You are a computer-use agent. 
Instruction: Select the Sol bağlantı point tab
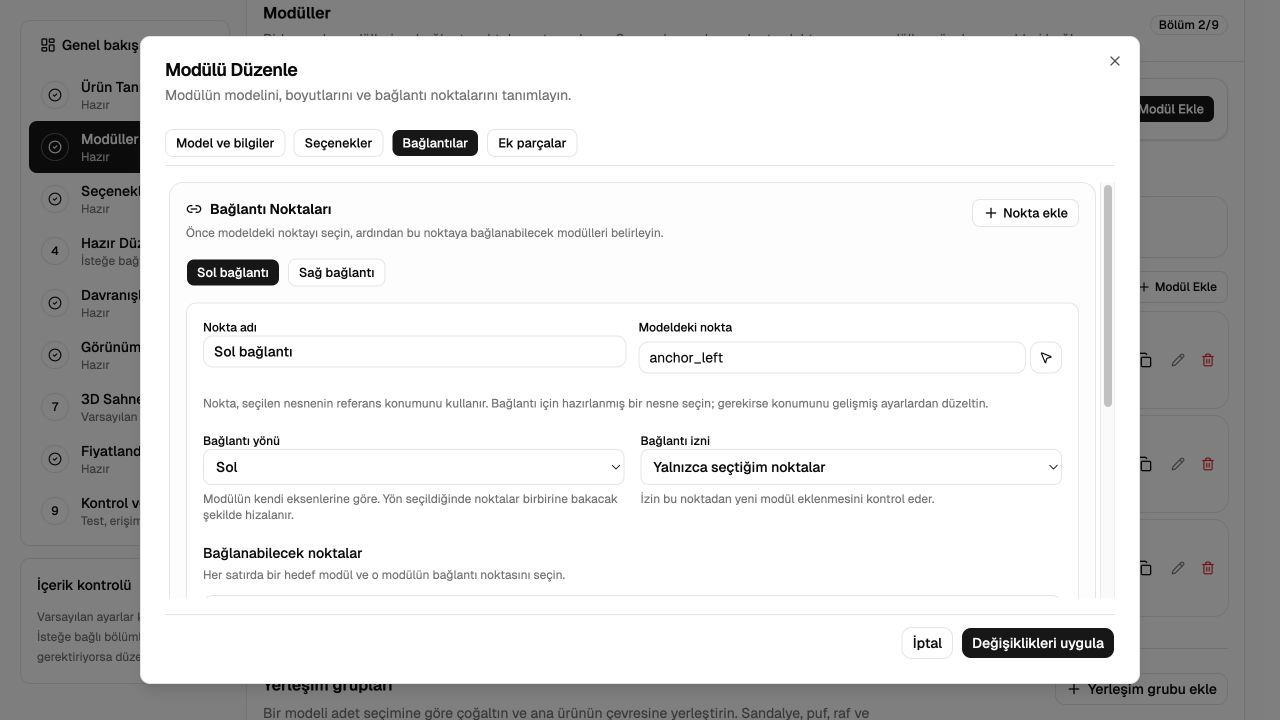[x=233, y=273]
